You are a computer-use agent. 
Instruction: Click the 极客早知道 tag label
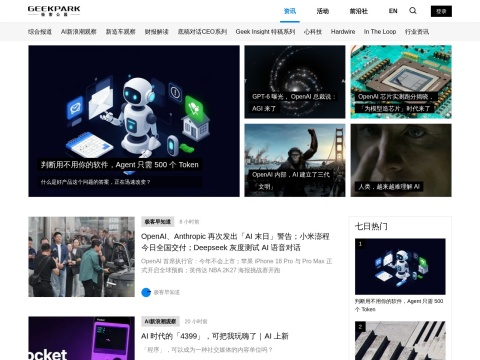click(158, 222)
